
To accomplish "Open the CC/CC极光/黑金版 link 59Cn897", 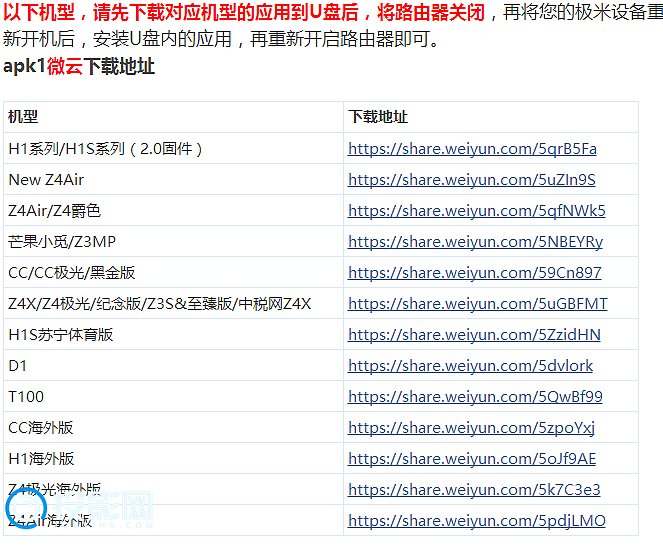I will [x=474, y=273].
